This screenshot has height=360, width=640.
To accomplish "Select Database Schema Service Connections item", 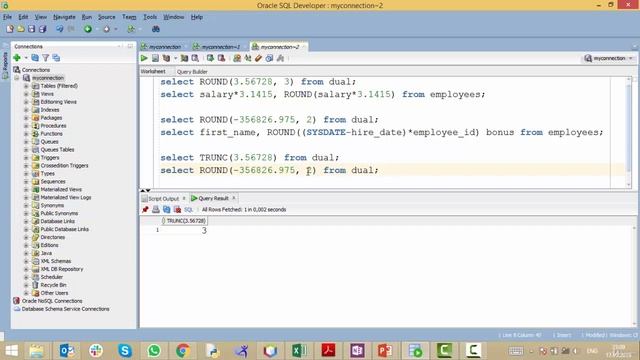I will click(x=65, y=309).
